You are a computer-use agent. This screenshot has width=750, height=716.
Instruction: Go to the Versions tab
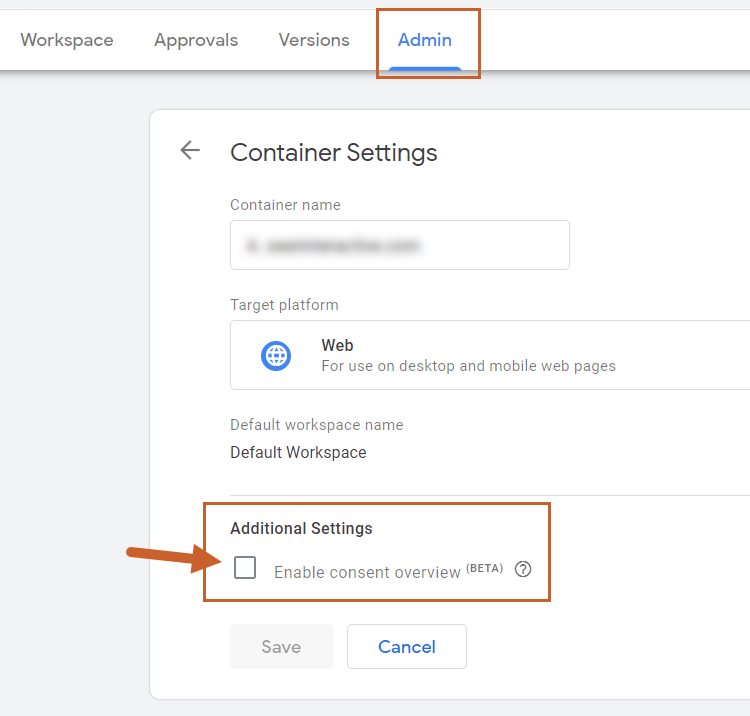[314, 40]
